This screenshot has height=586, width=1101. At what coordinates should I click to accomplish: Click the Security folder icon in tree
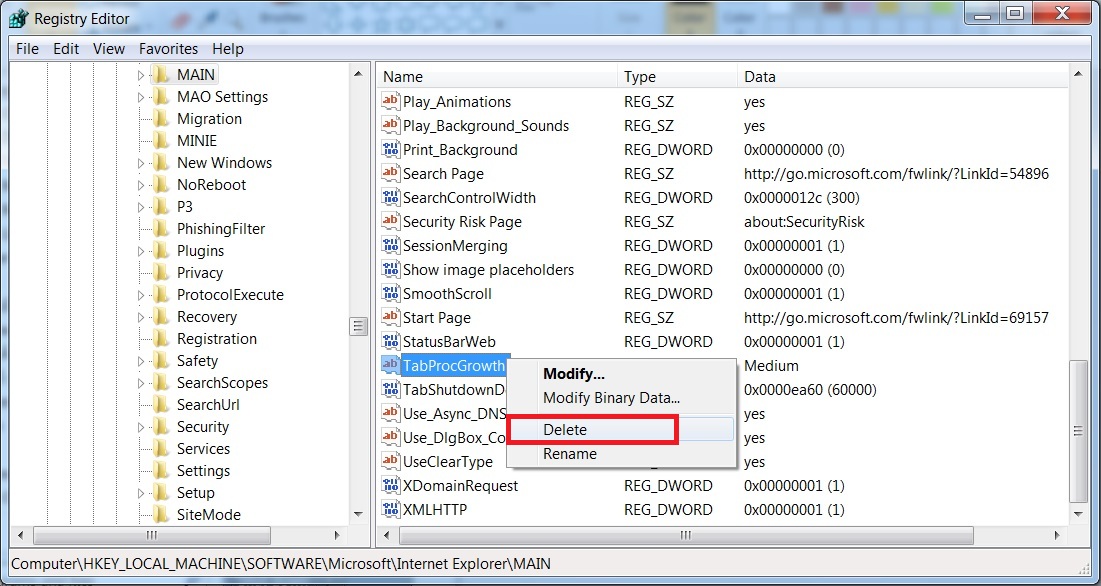pos(161,427)
